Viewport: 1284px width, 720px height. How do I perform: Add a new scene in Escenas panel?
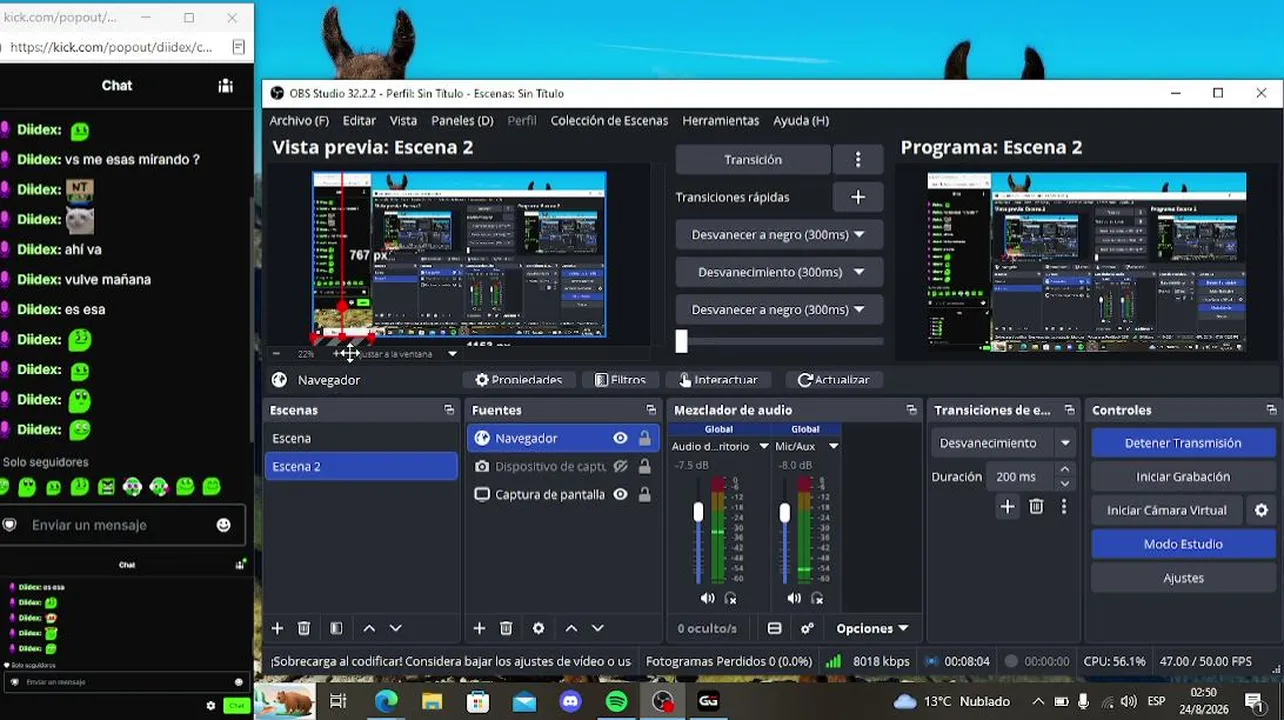(x=277, y=628)
